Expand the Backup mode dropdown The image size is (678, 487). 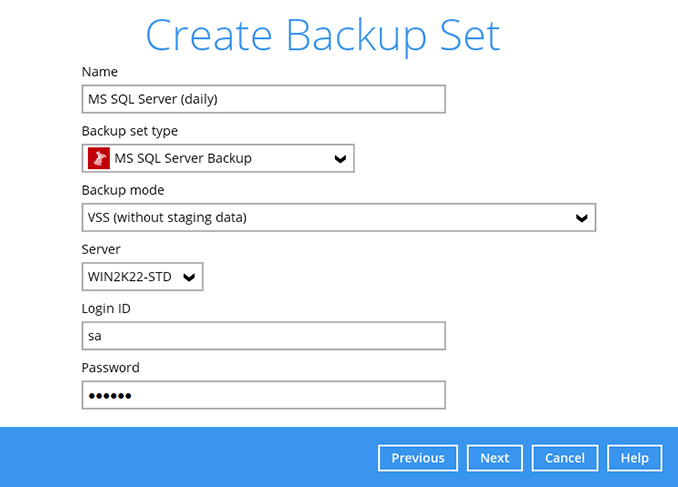(339, 218)
